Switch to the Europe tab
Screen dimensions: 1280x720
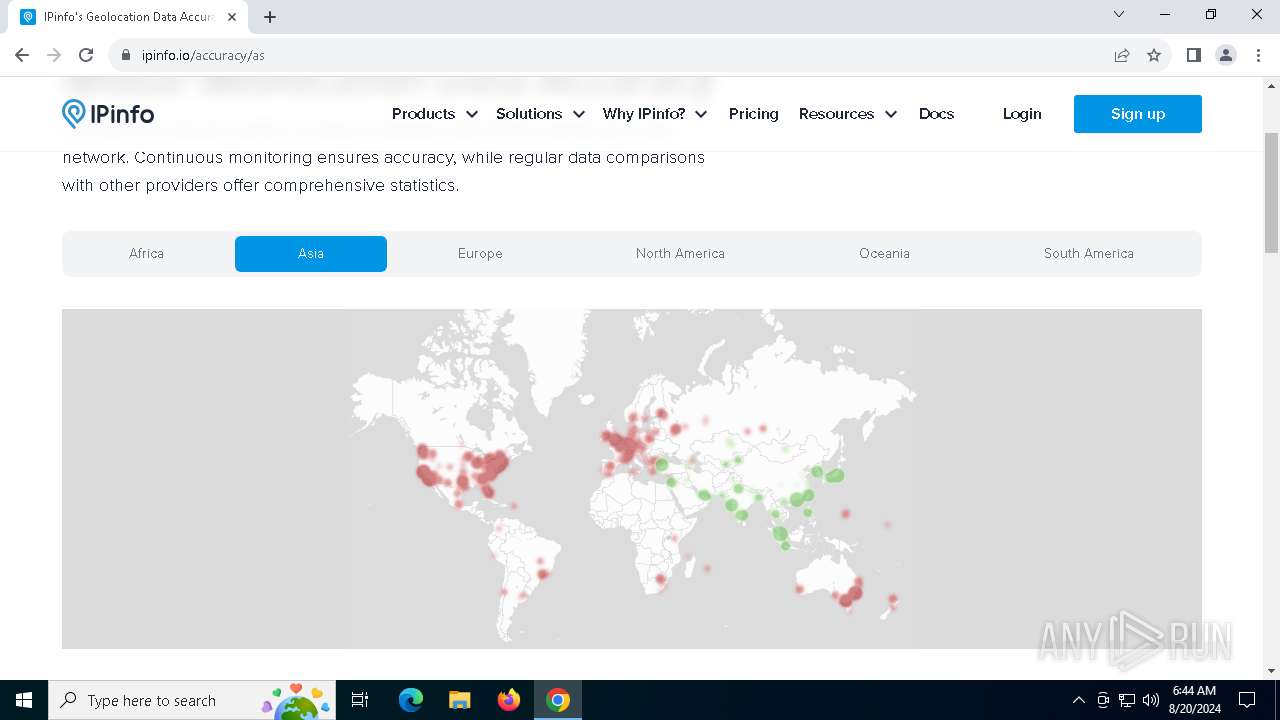point(480,254)
